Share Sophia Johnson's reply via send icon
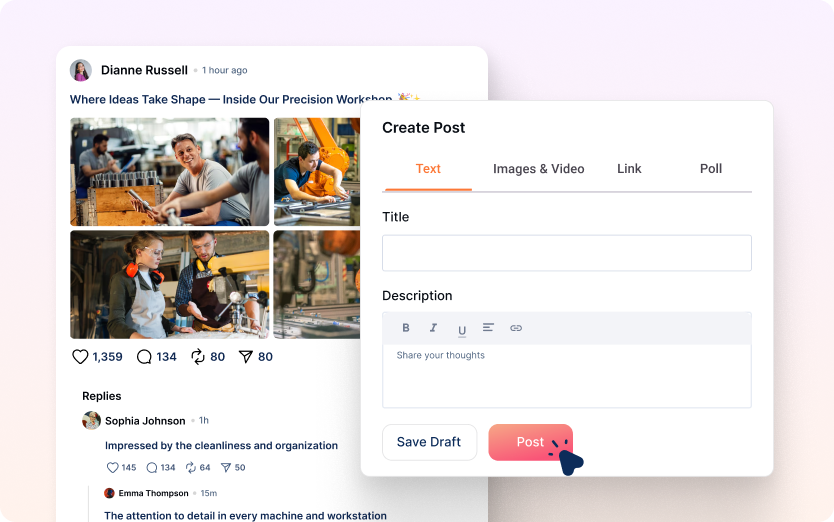Image resolution: width=834 pixels, height=522 pixels. [226, 467]
